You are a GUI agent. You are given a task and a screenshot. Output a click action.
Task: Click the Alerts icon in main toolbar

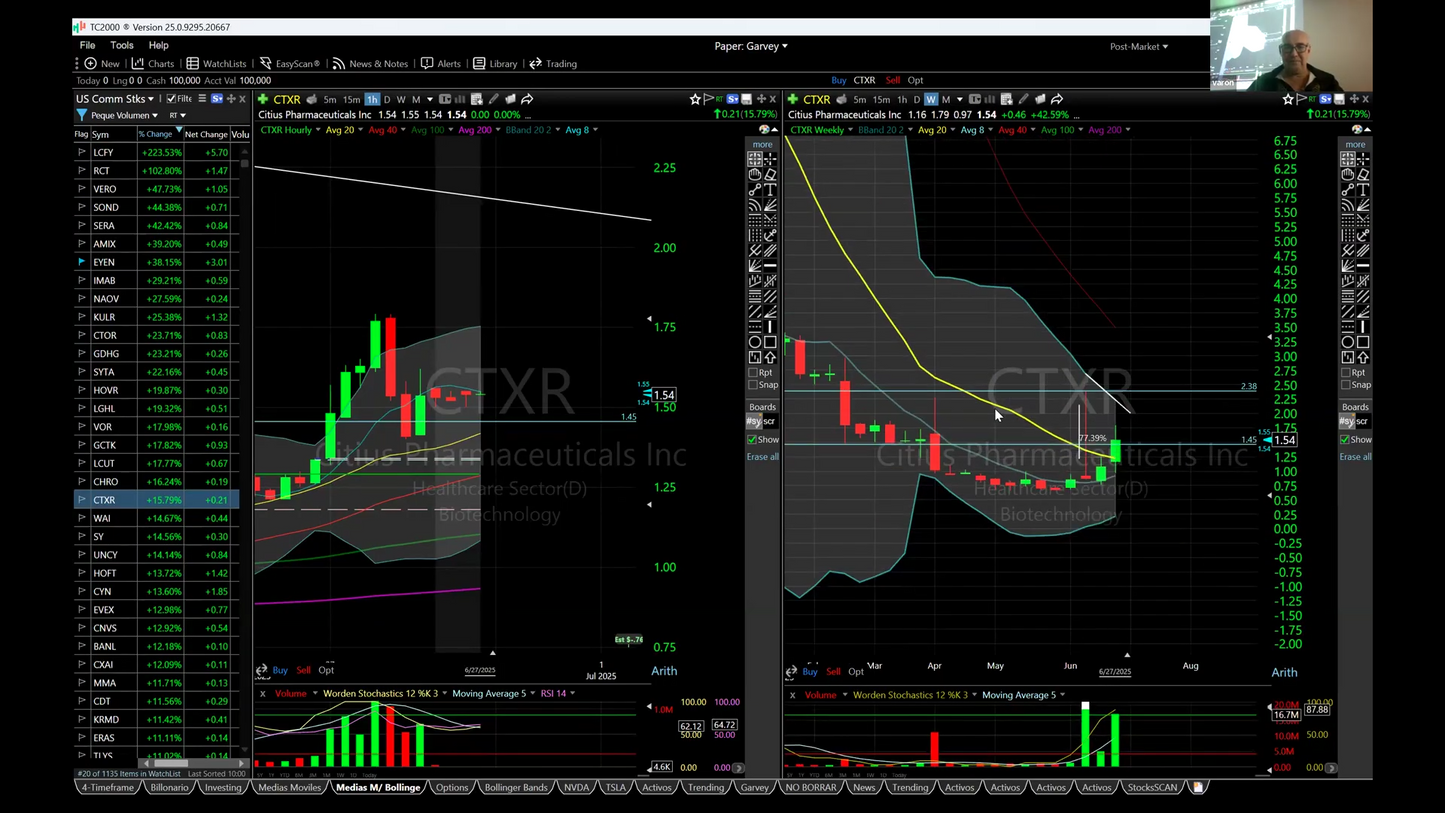click(x=440, y=64)
